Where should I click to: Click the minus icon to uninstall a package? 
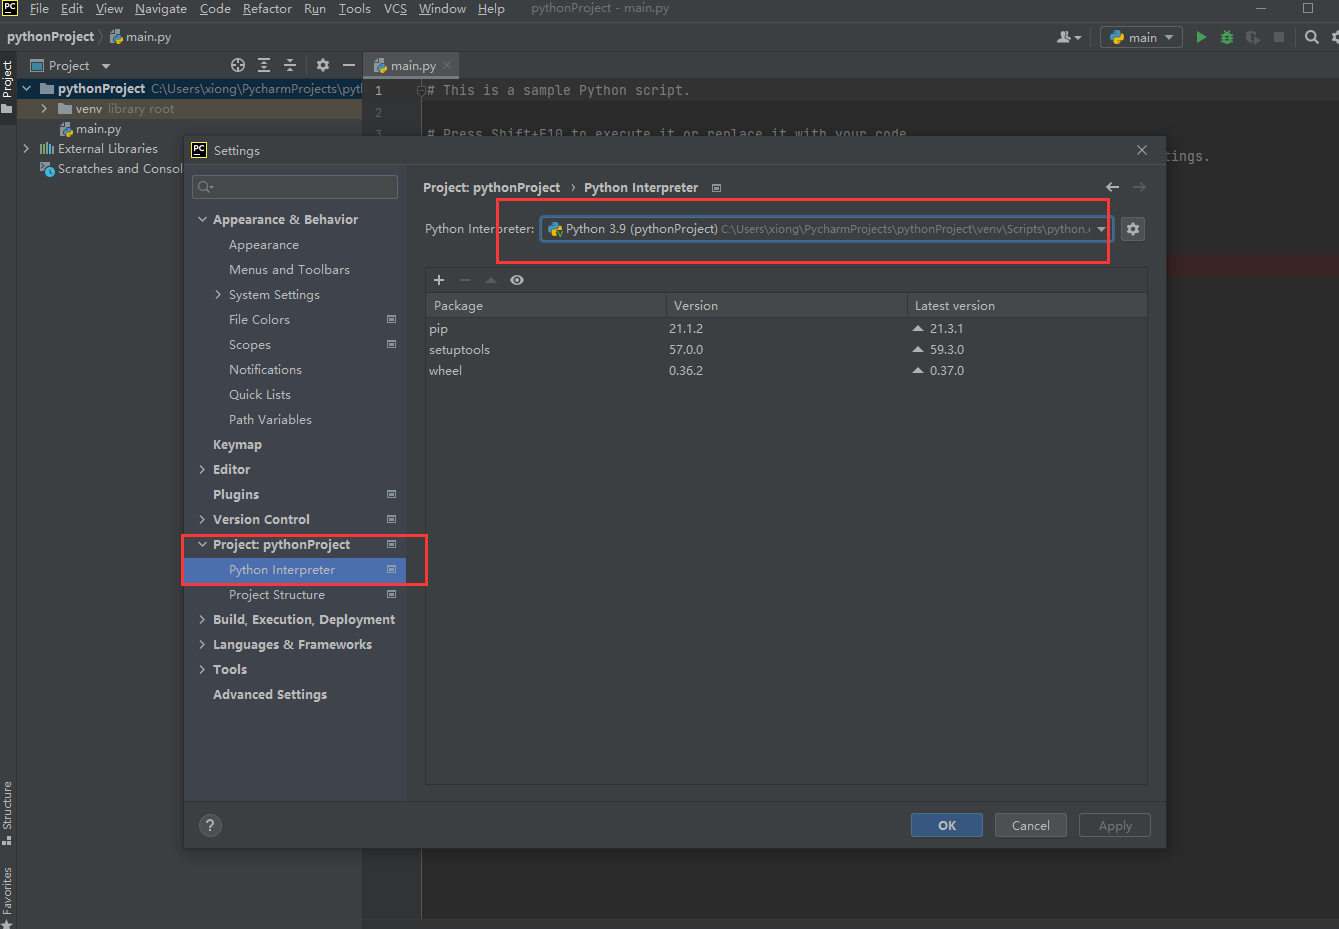click(465, 280)
